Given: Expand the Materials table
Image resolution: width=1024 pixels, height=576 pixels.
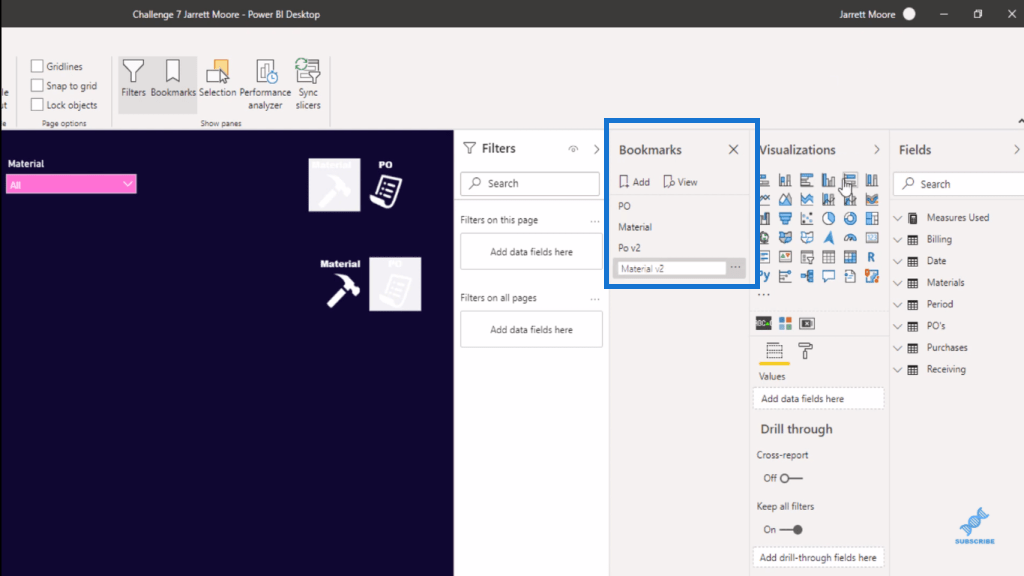Looking at the screenshot, I should pyautogui.click(x=898, y=283).
